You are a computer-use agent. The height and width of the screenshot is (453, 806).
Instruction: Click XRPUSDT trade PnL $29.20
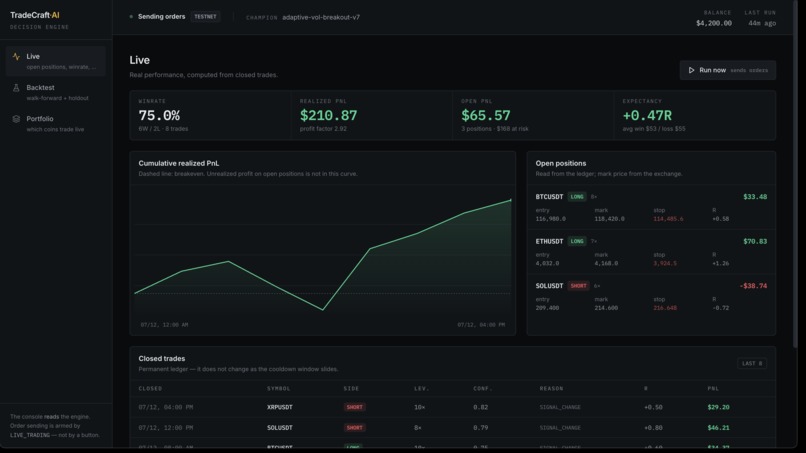click(718, 407)
